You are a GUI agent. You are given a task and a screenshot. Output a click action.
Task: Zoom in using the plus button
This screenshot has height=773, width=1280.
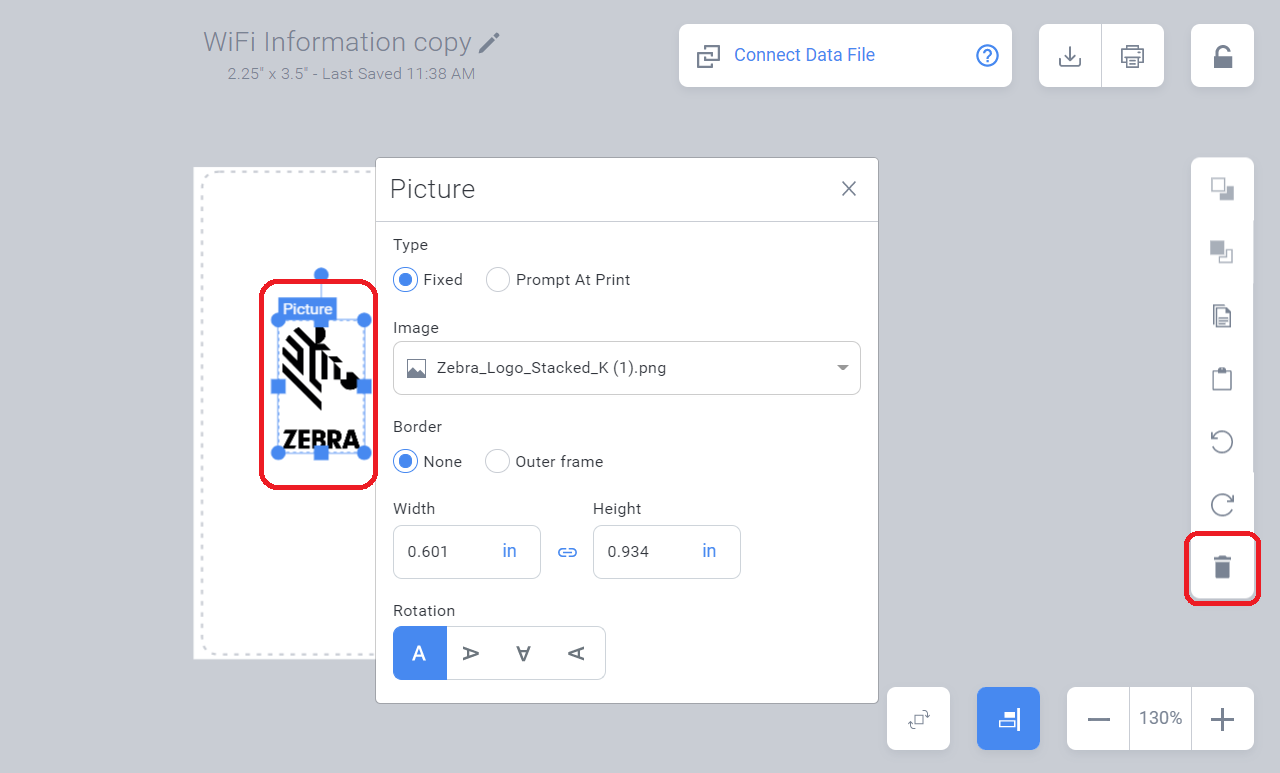click(x=1222, y=718)
